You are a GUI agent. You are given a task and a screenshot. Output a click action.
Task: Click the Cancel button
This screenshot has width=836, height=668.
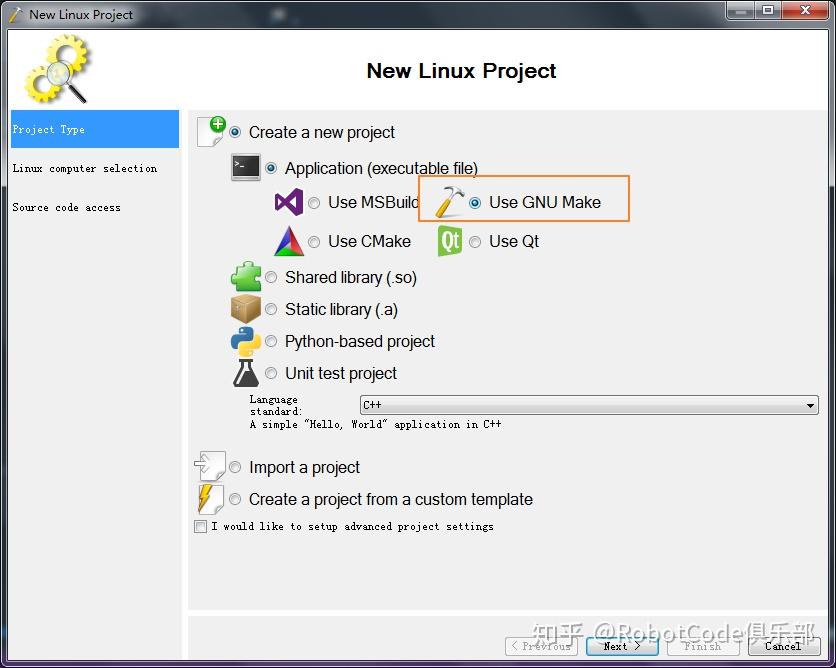[x=784, y=646]
